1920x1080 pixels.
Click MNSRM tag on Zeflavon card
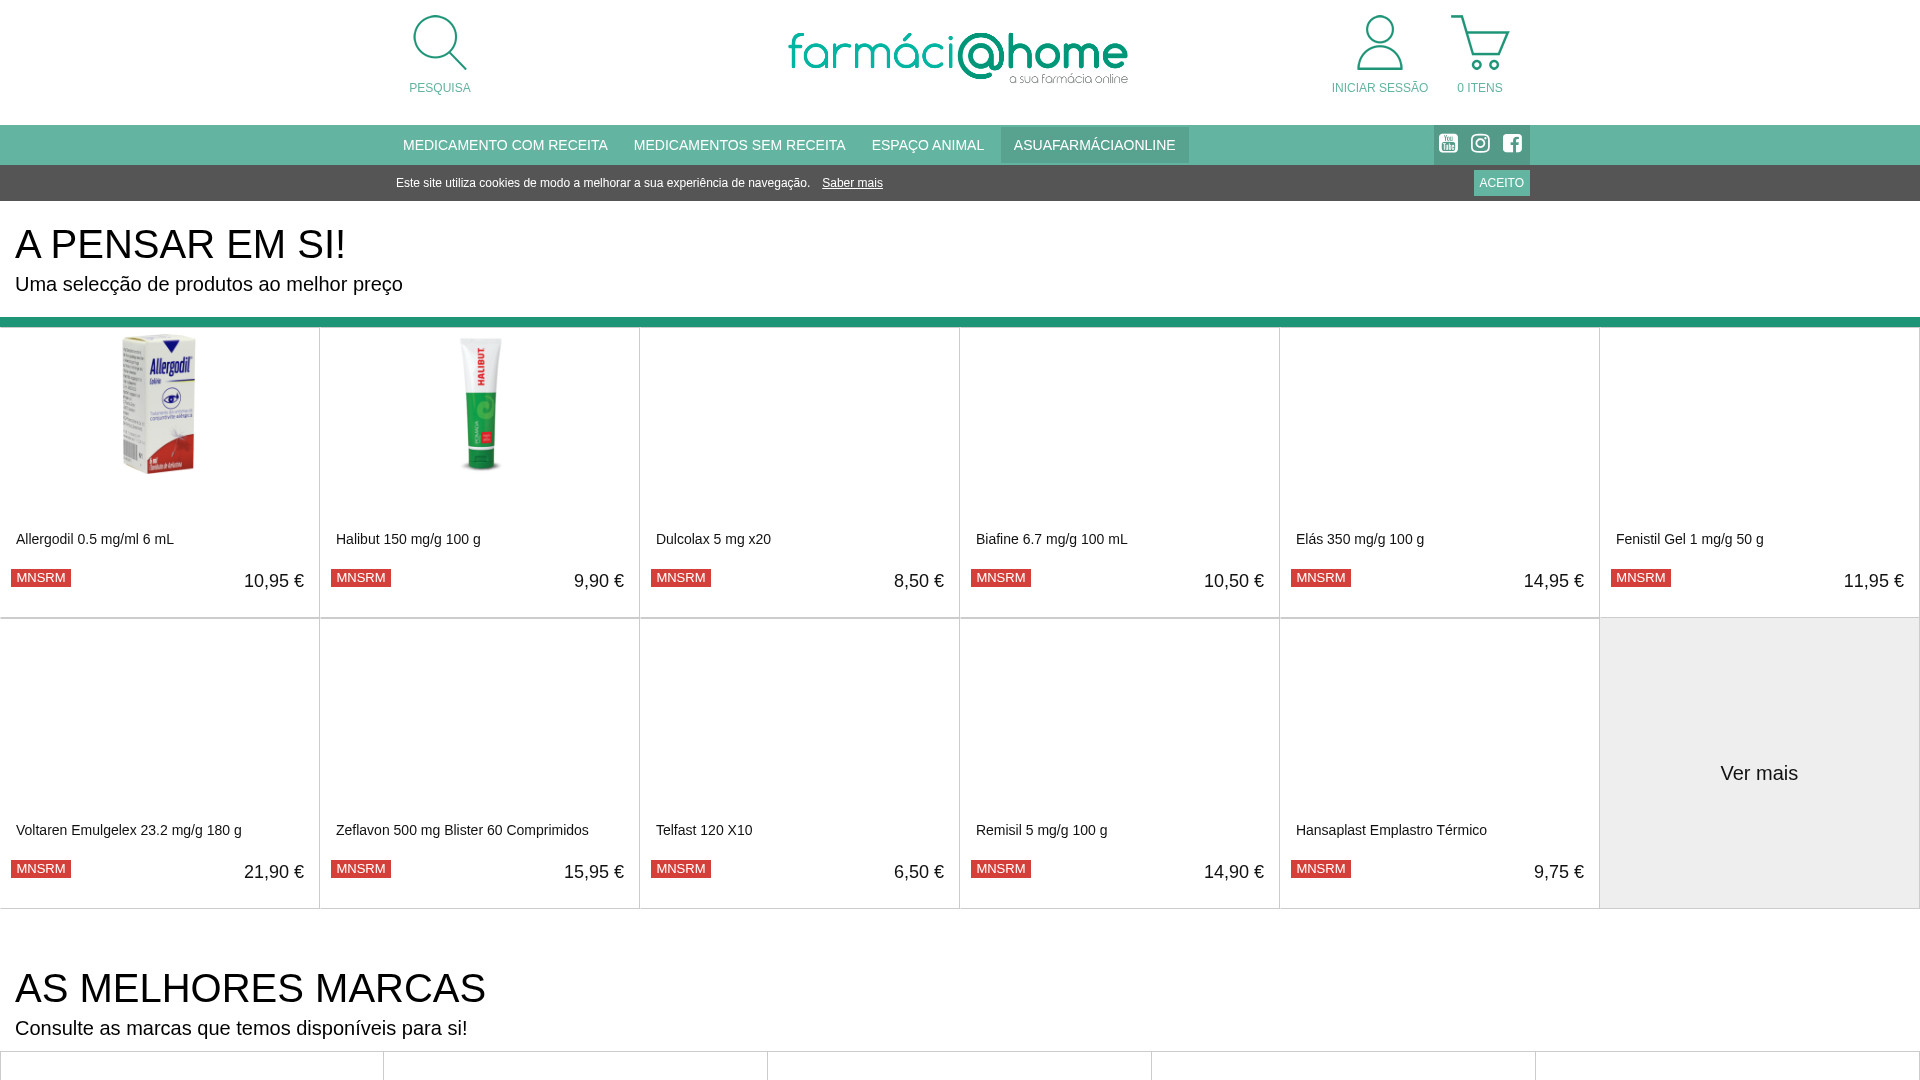[361, 869]
